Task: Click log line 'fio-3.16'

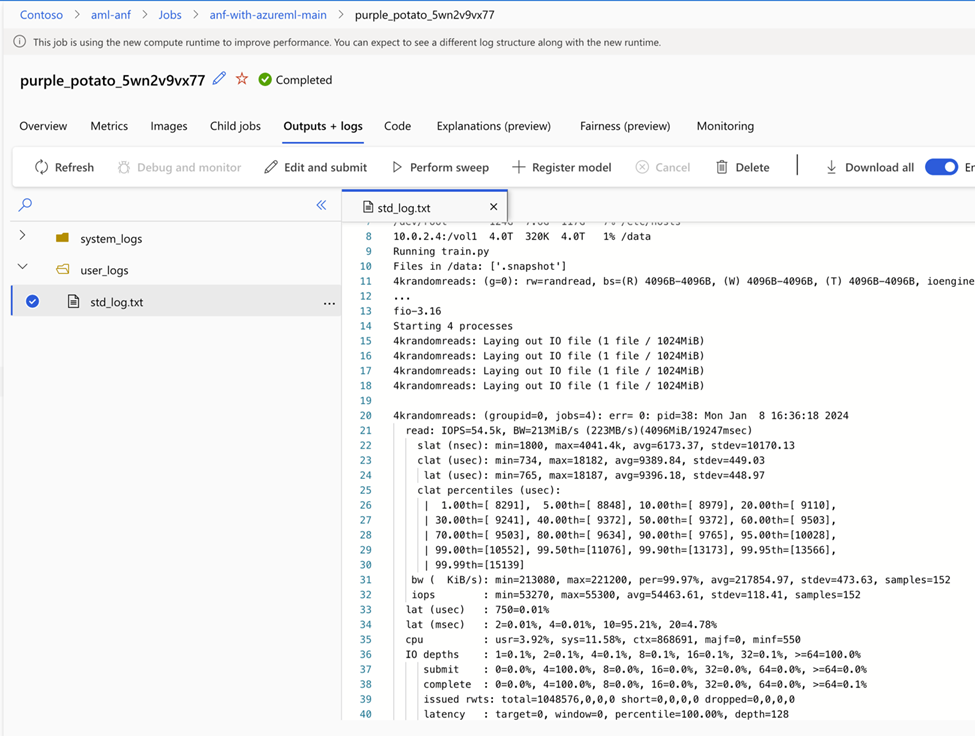Action: tap(417, 311)
